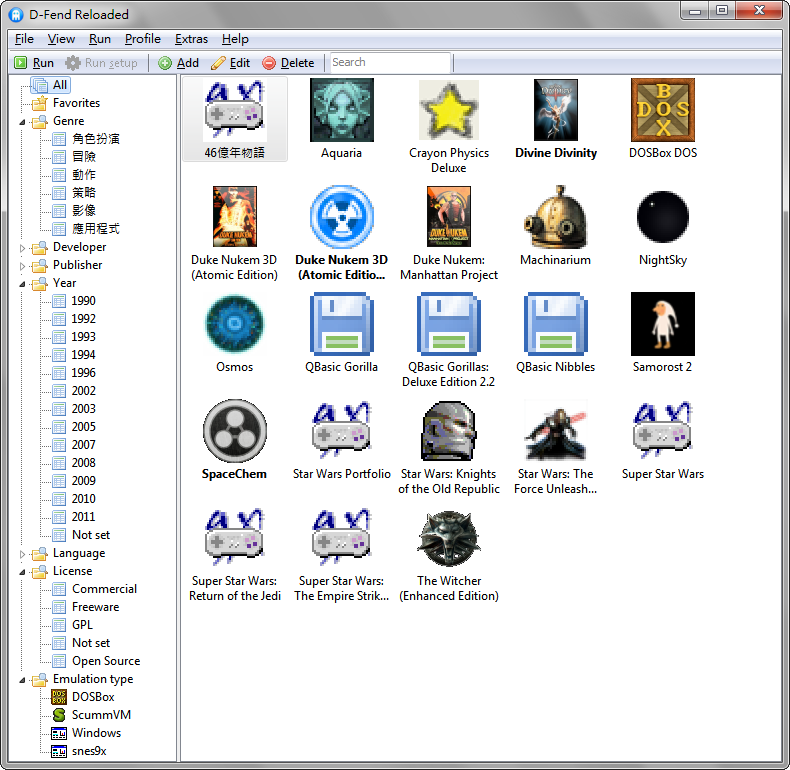The height and width of the screenshot is (770, 790).
Task: Filter by genre 冒險
Action: click(84, 157)
